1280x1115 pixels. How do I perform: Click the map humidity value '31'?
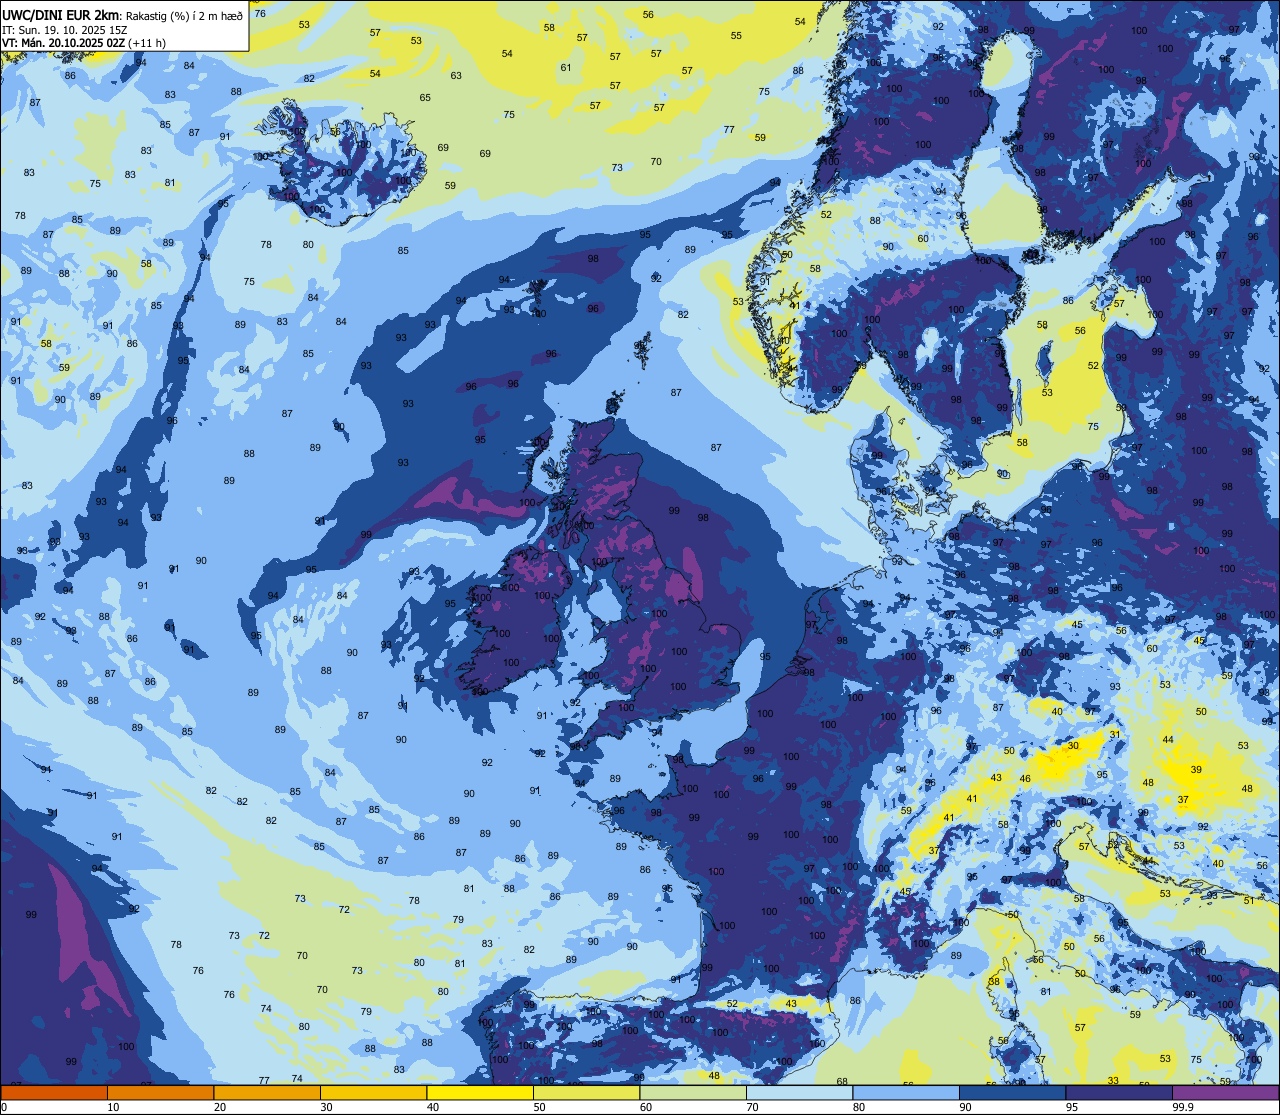coord(1115,735)
